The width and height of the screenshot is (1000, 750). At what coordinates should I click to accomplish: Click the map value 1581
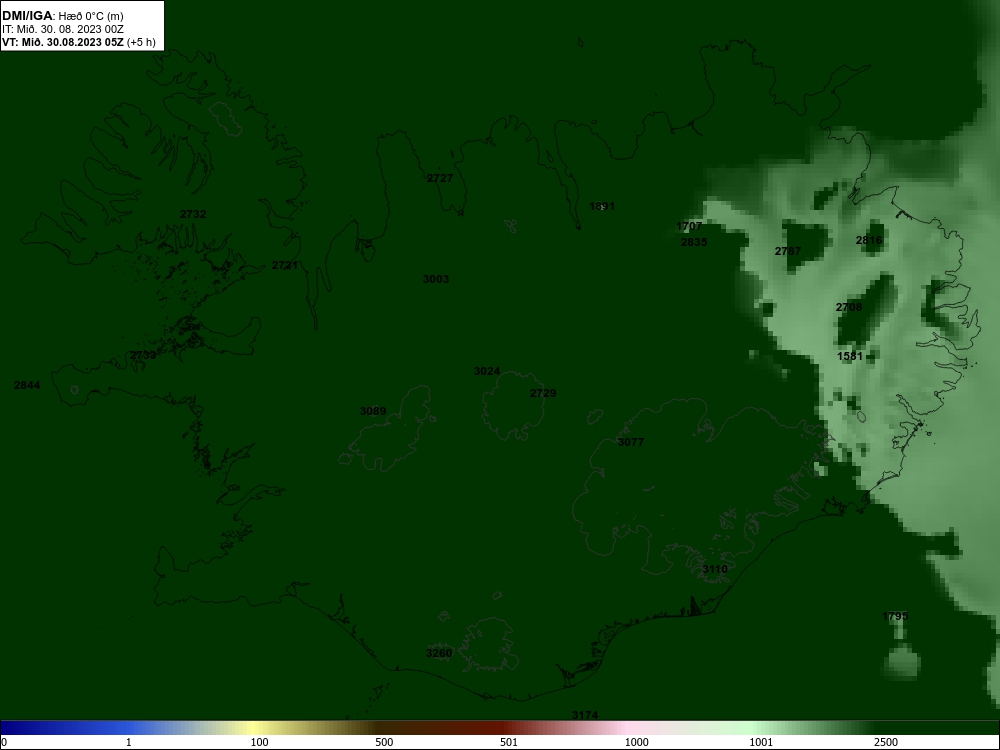click(849, 357)
